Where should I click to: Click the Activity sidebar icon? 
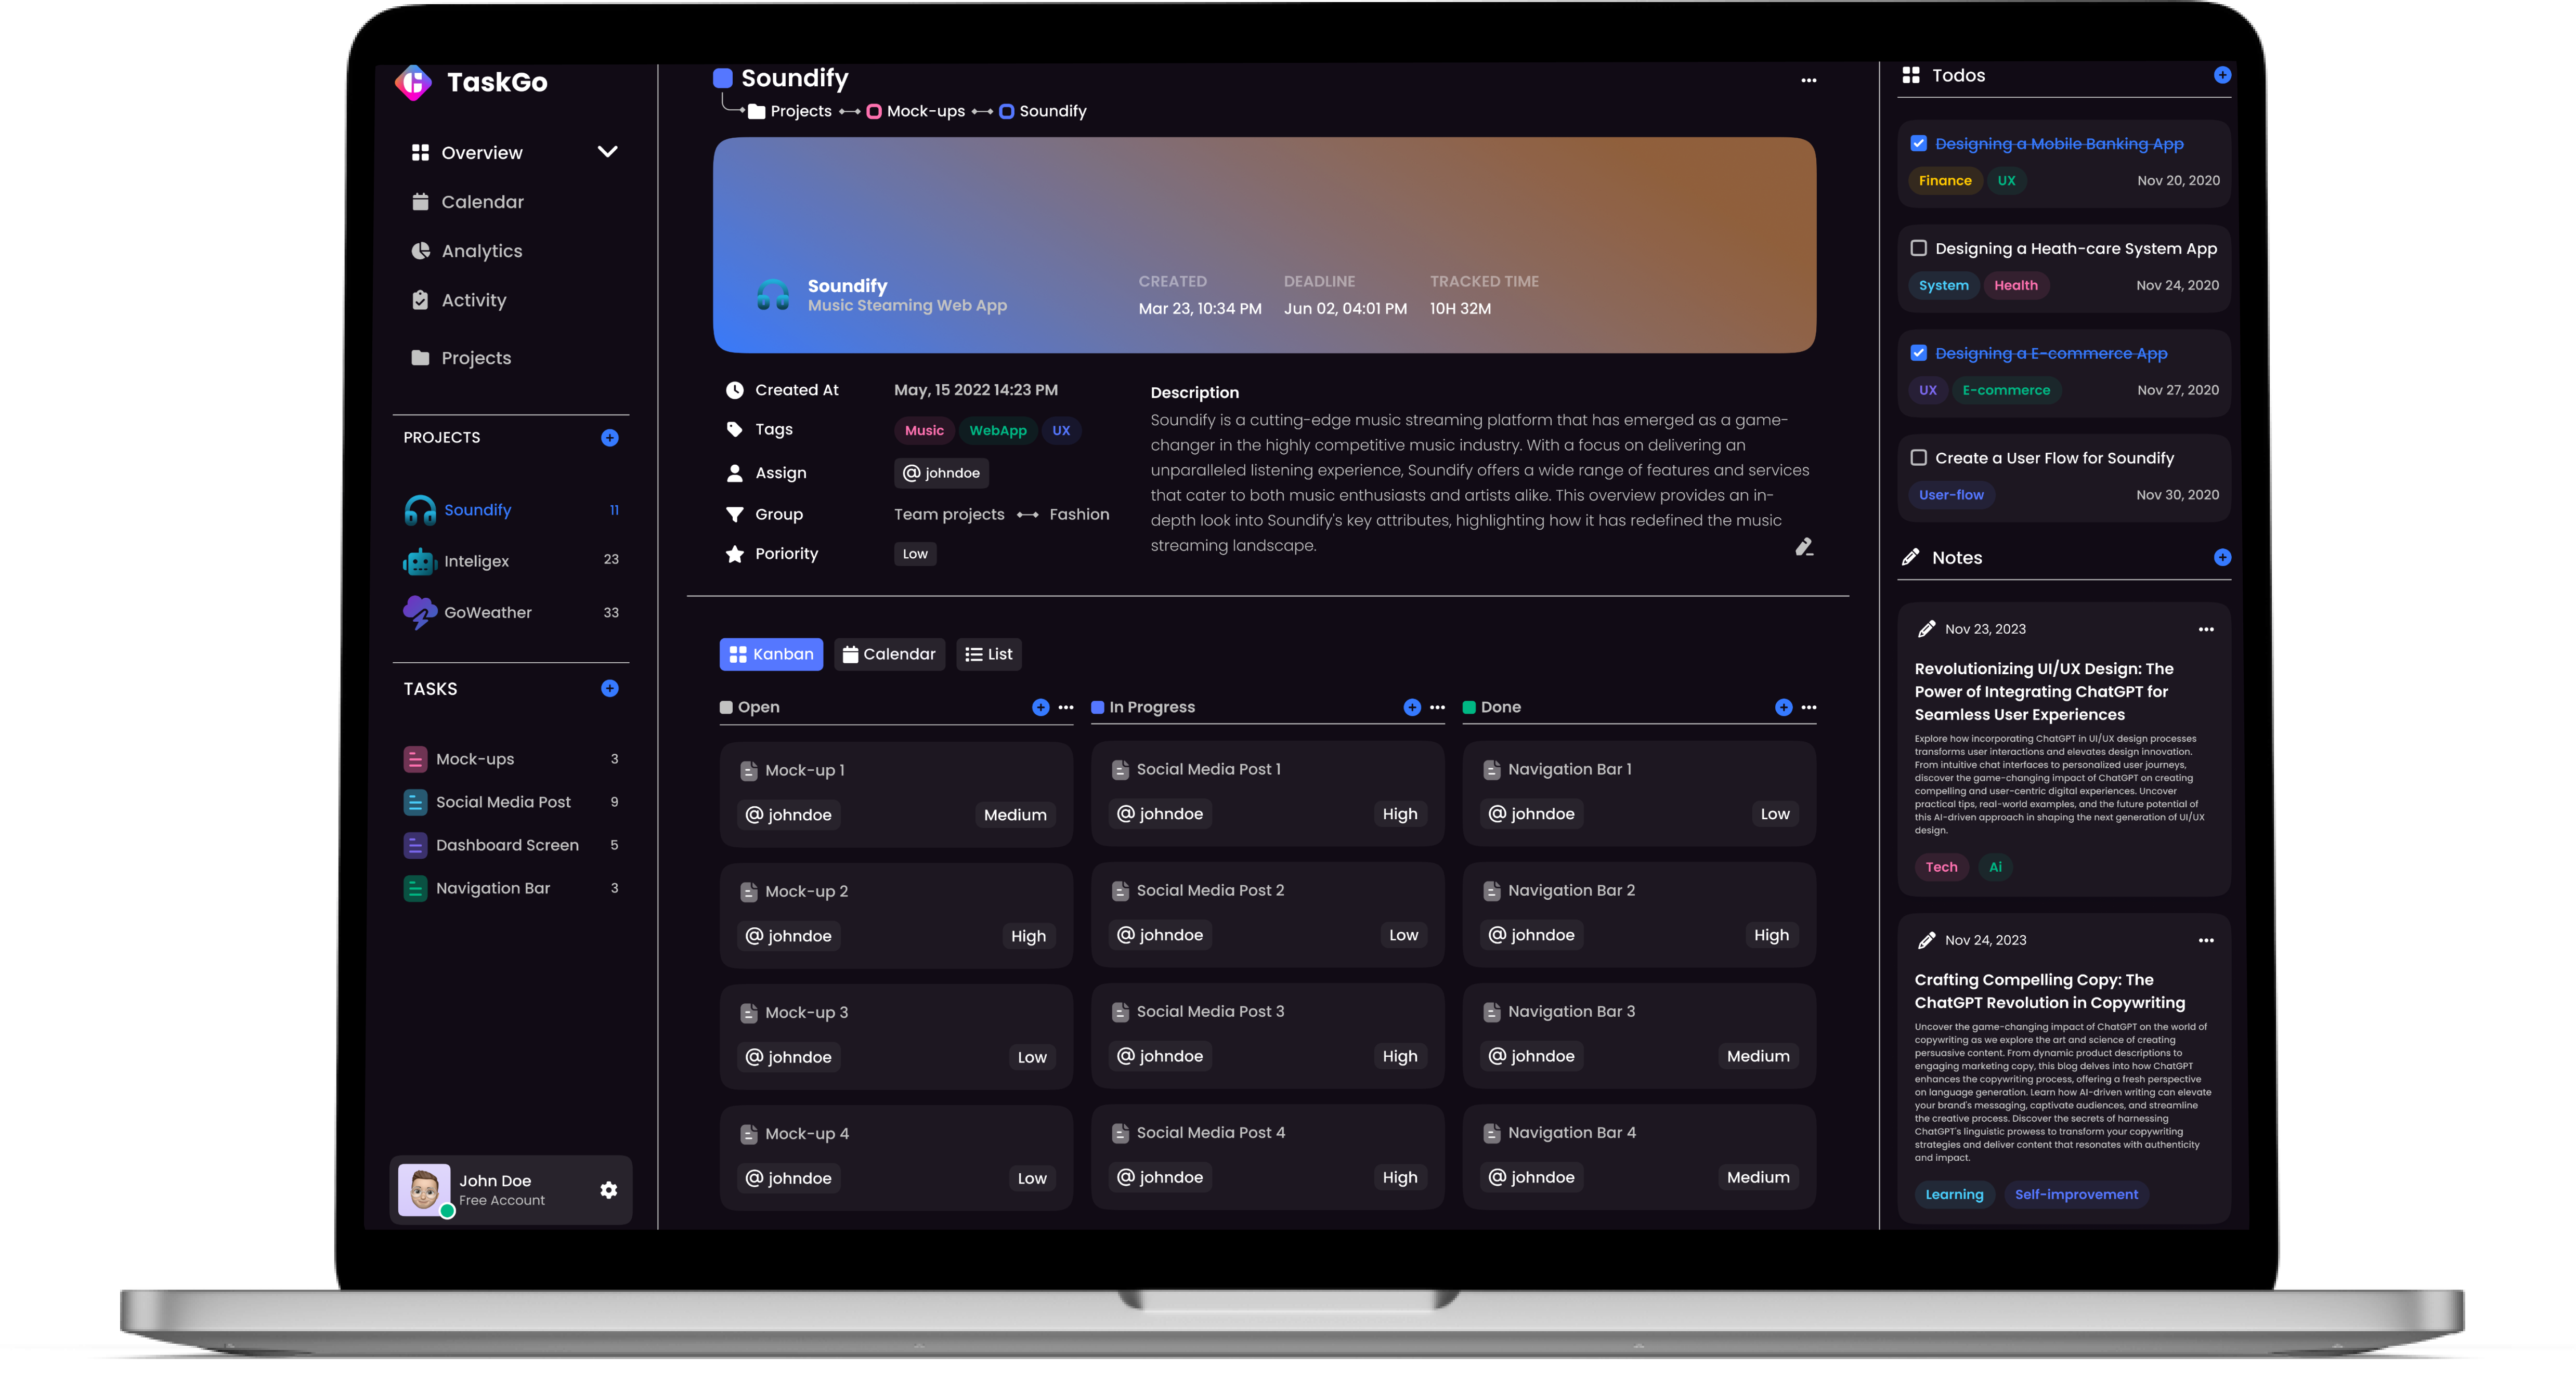(421, 300)
